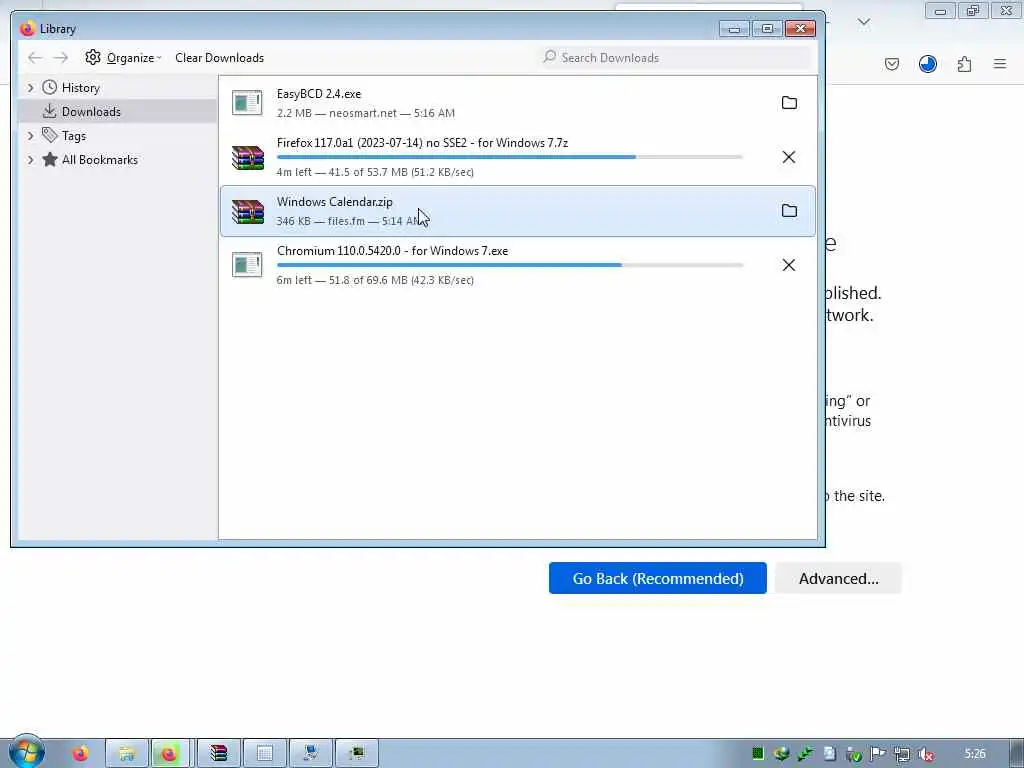
Task: Click the Windows Calendar.zip archive icon
Action: click(248, 212)
